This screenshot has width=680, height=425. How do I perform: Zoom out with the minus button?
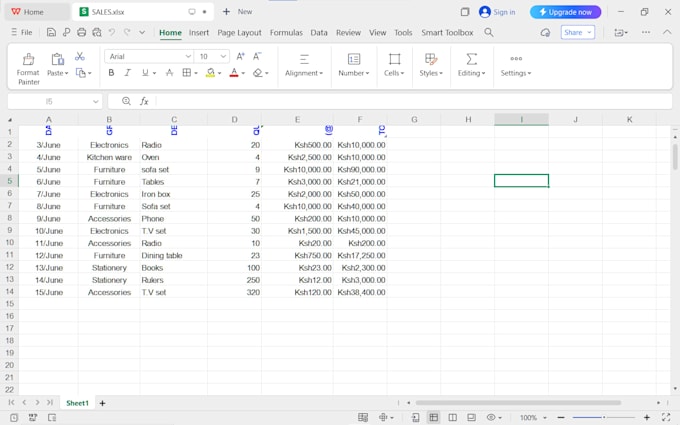(x=561, y=417)
